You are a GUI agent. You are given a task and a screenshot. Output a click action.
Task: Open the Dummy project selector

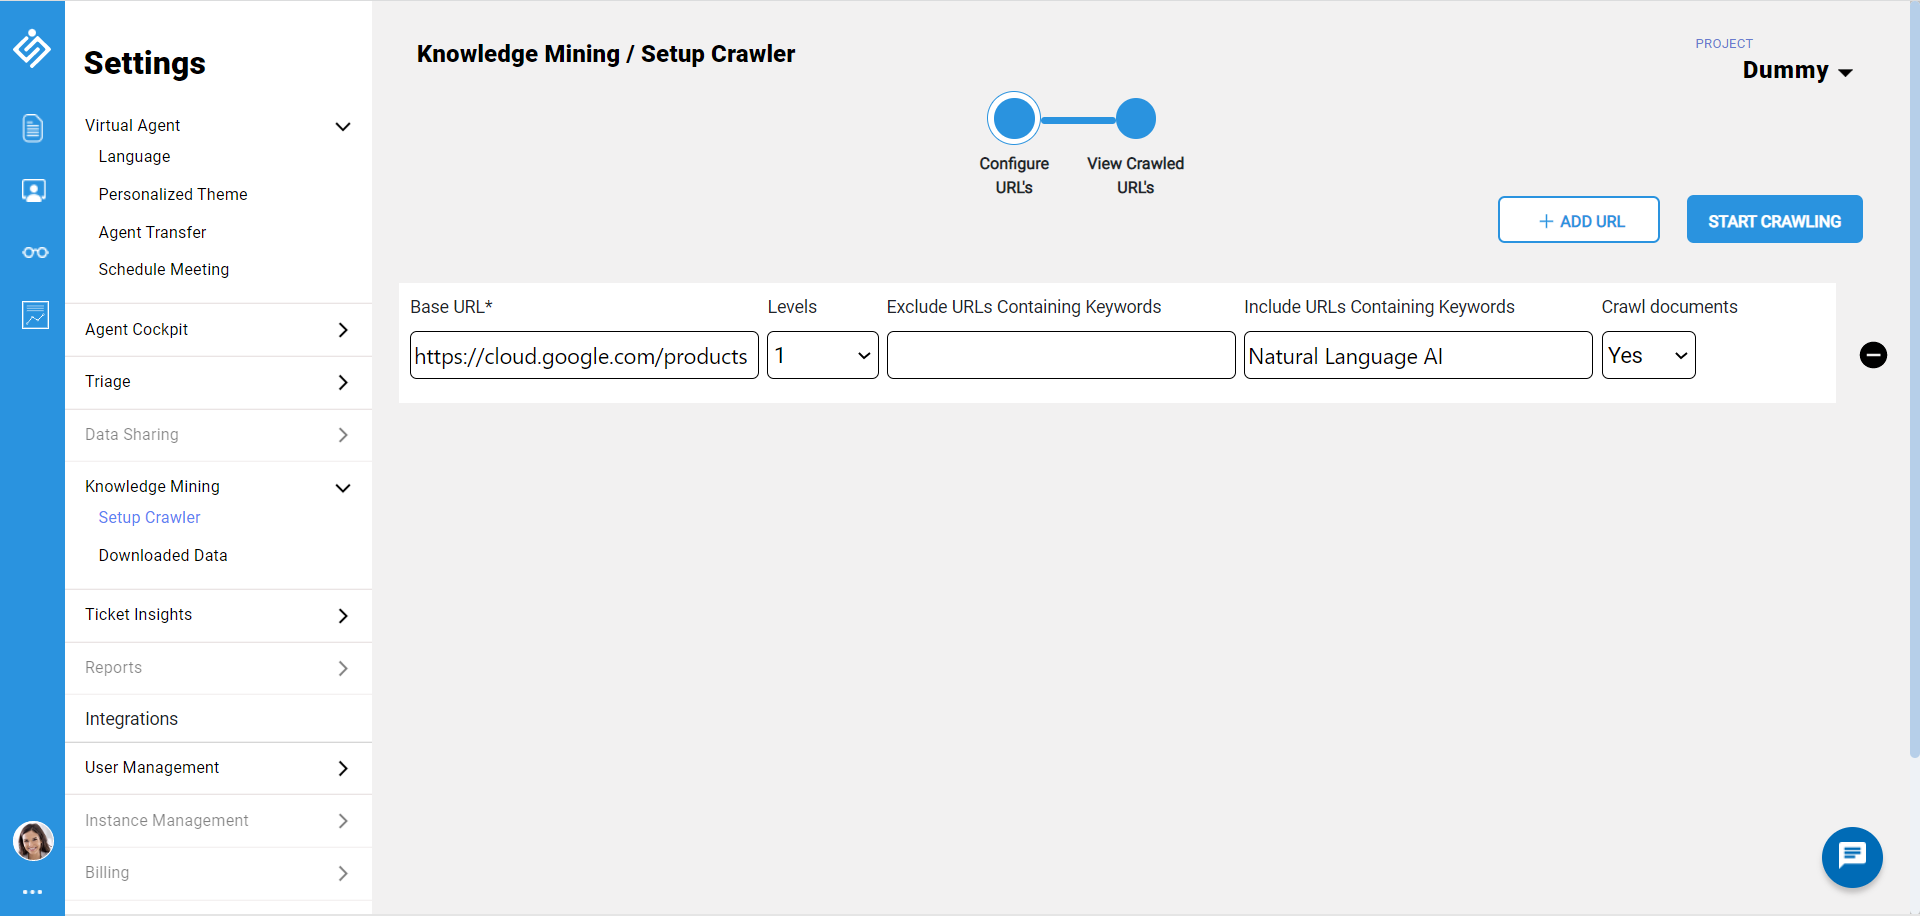1797,71
